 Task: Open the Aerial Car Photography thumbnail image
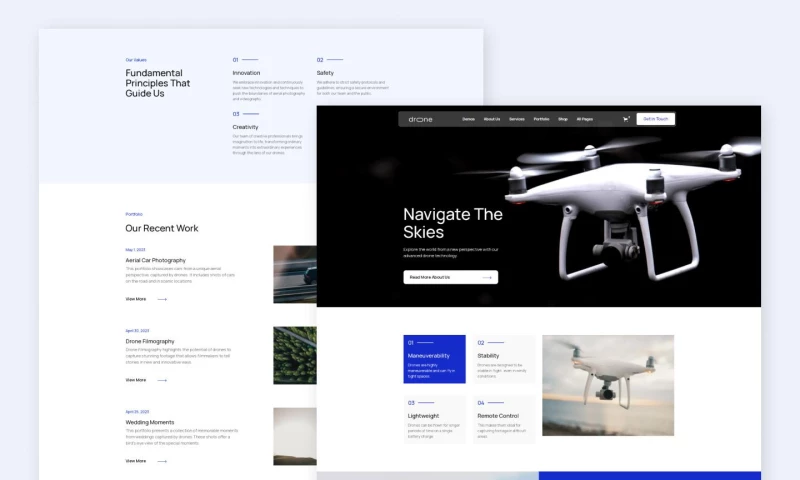click(295, 274)
